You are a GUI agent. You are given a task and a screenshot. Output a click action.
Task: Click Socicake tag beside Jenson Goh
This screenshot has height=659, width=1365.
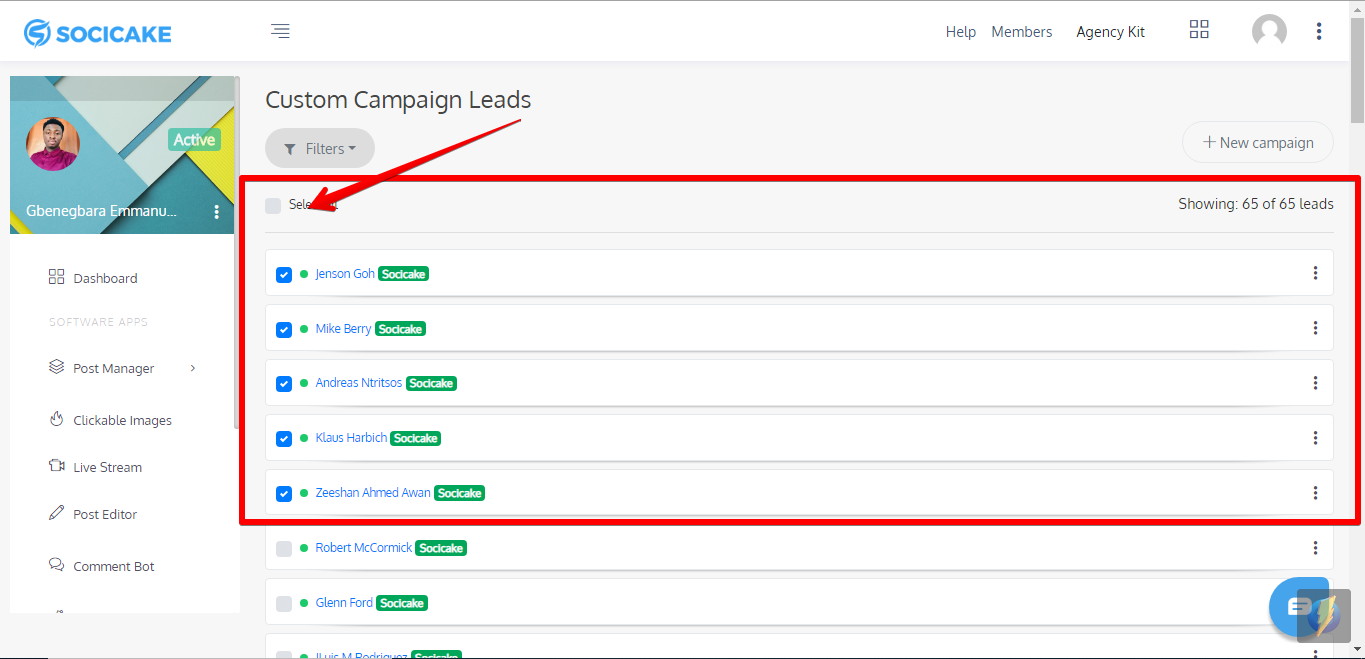tap(404, 274)
